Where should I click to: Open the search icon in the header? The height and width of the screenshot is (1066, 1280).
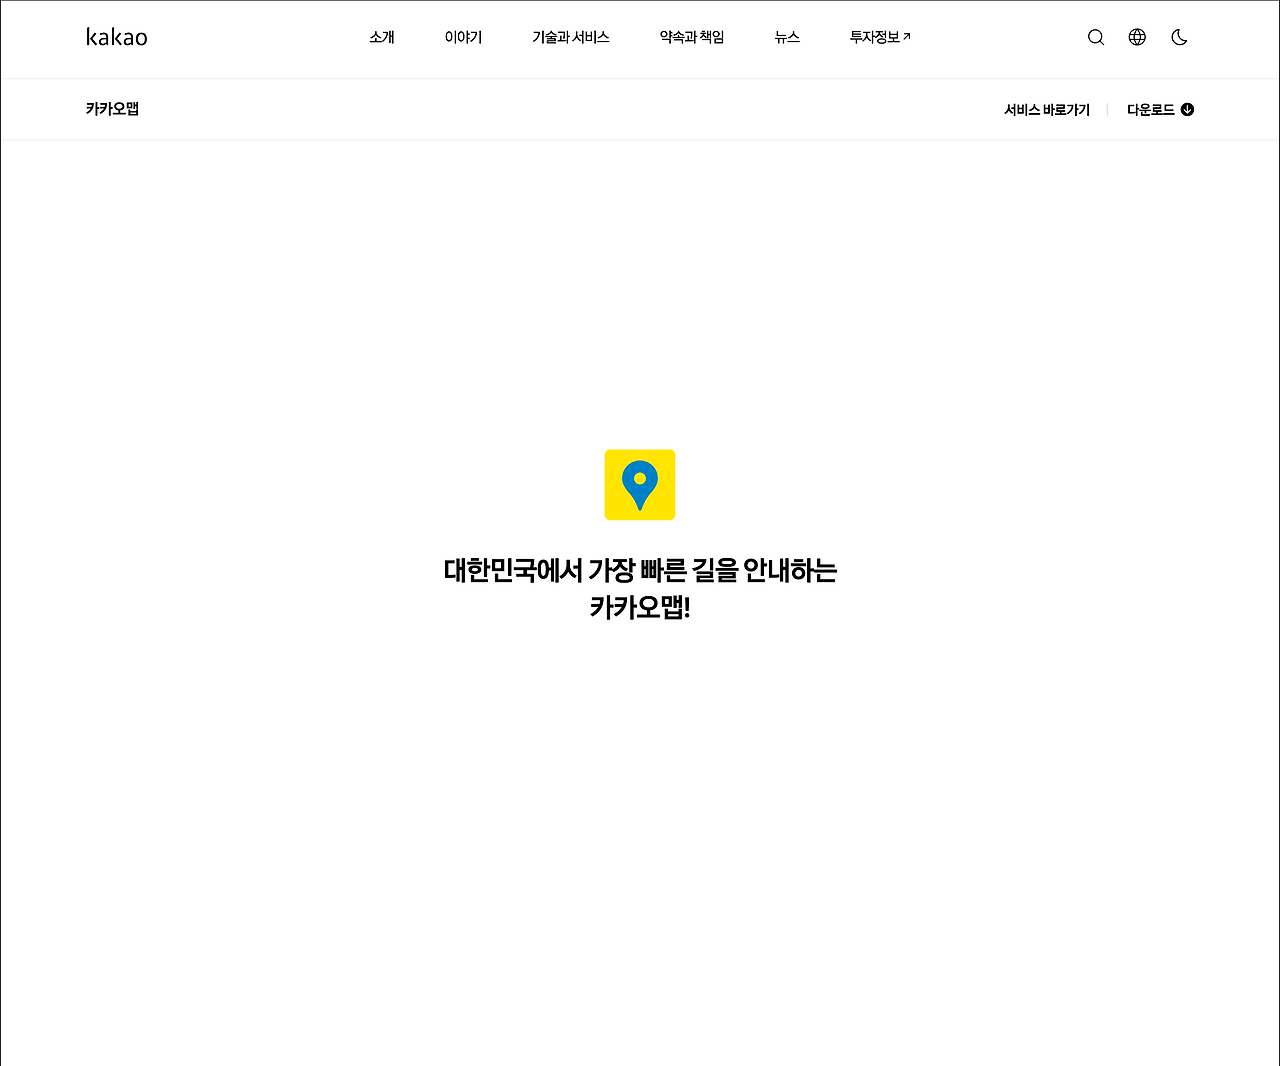pos(1096,37)
